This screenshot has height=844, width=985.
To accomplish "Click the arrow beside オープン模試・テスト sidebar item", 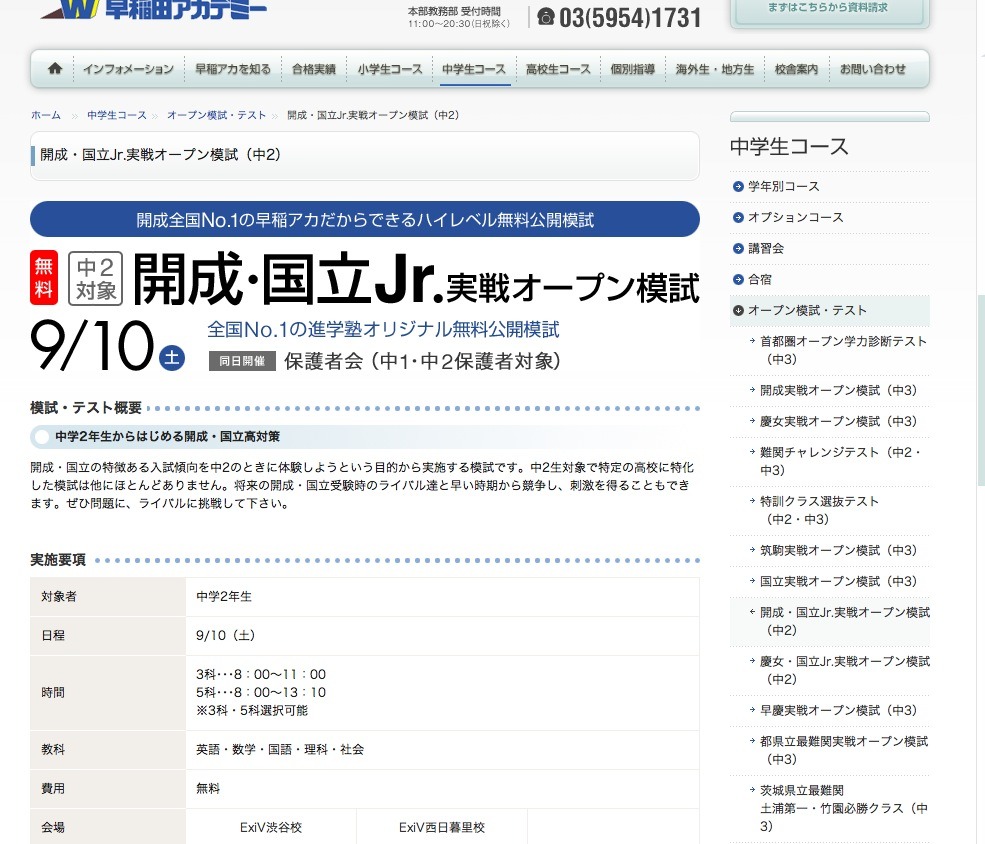I will coord(737,311).
